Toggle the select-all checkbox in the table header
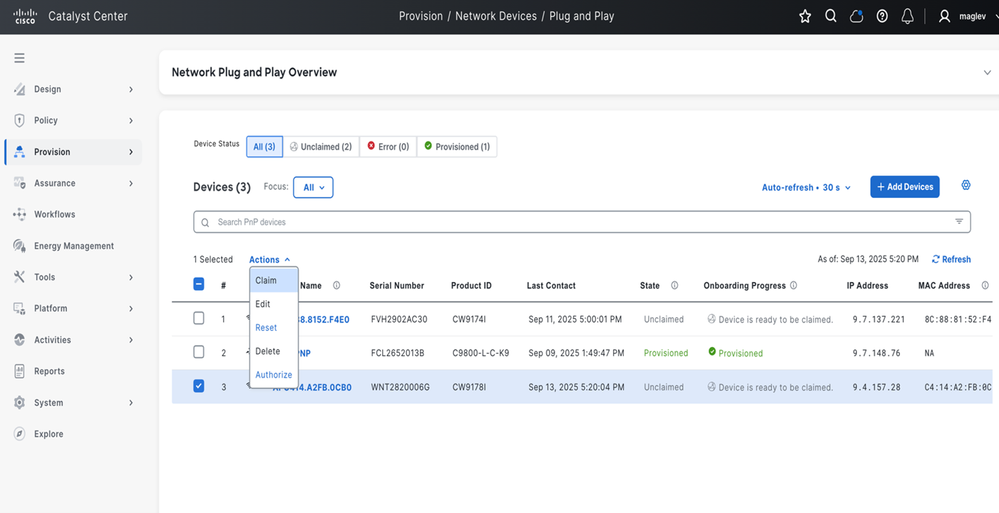Screen dimensions: 999x513 point(199,285)
